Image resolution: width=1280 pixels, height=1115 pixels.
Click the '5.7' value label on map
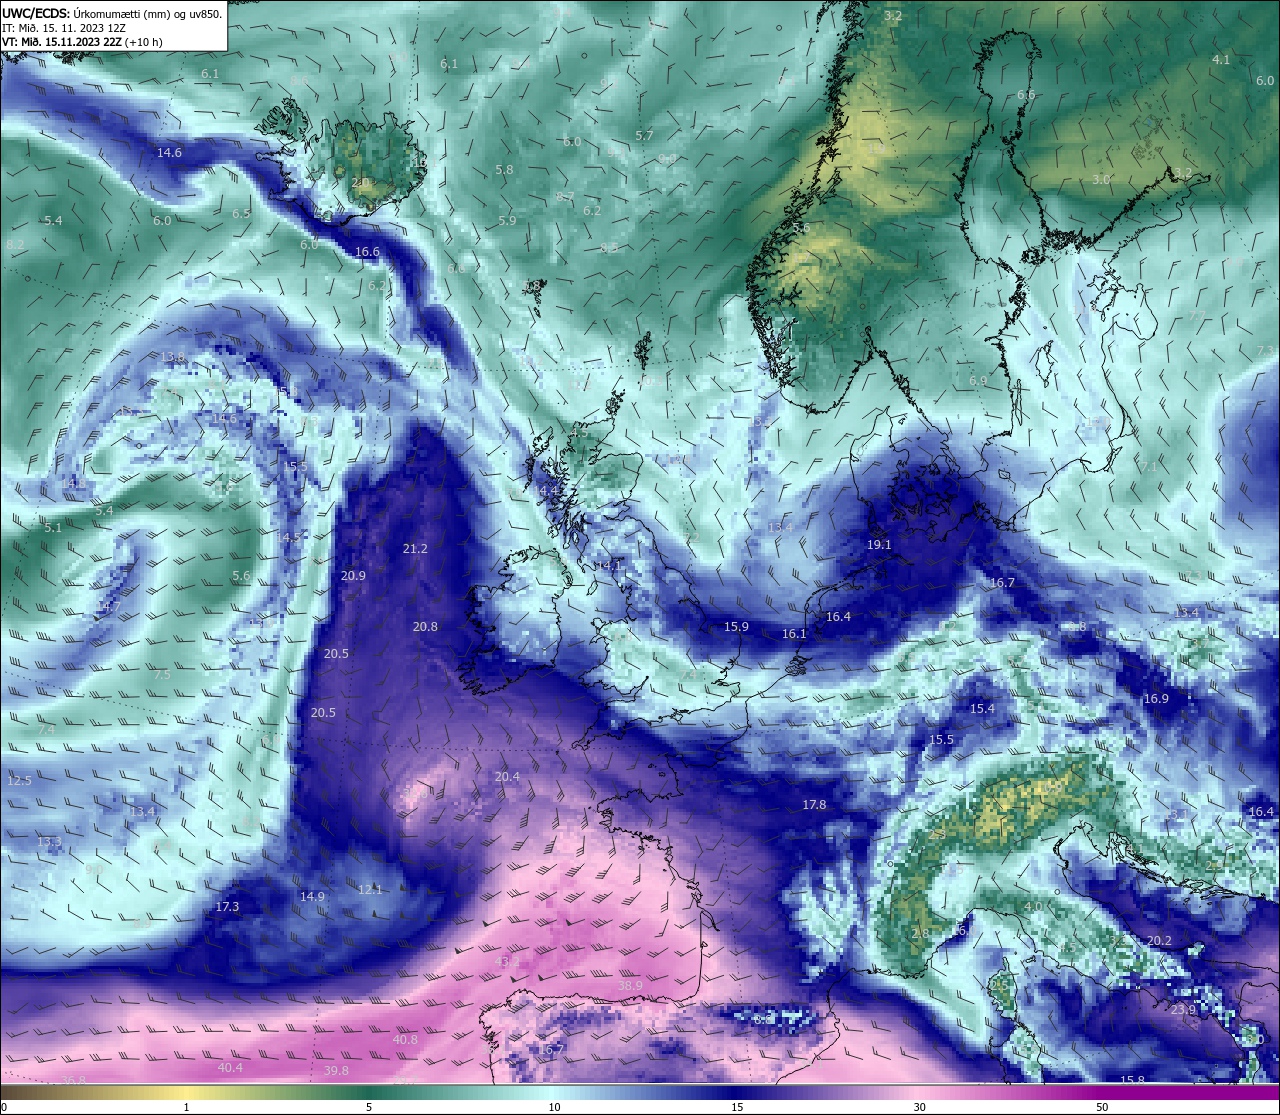[x=644, y=136]
